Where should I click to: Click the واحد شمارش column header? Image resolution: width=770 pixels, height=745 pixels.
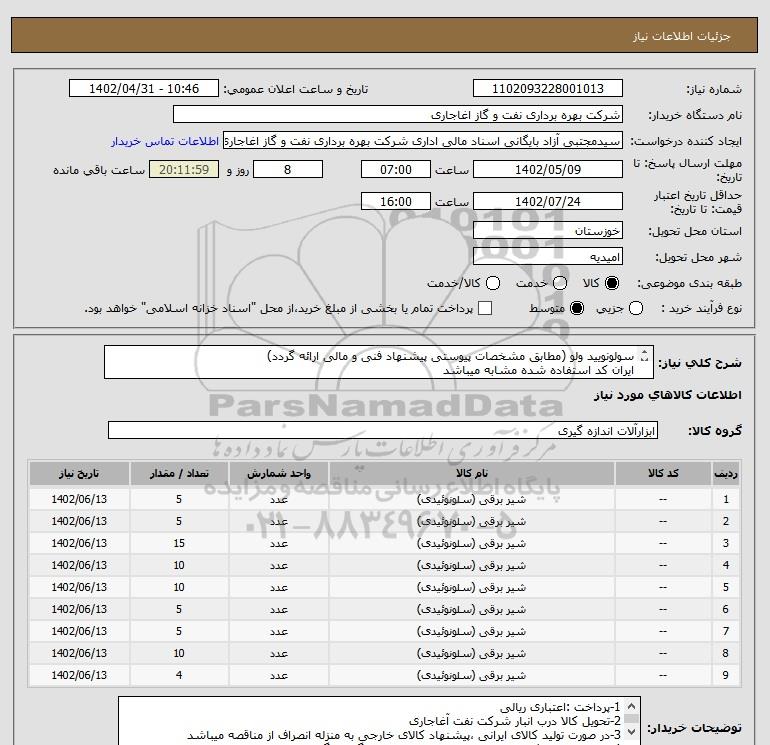278,473
